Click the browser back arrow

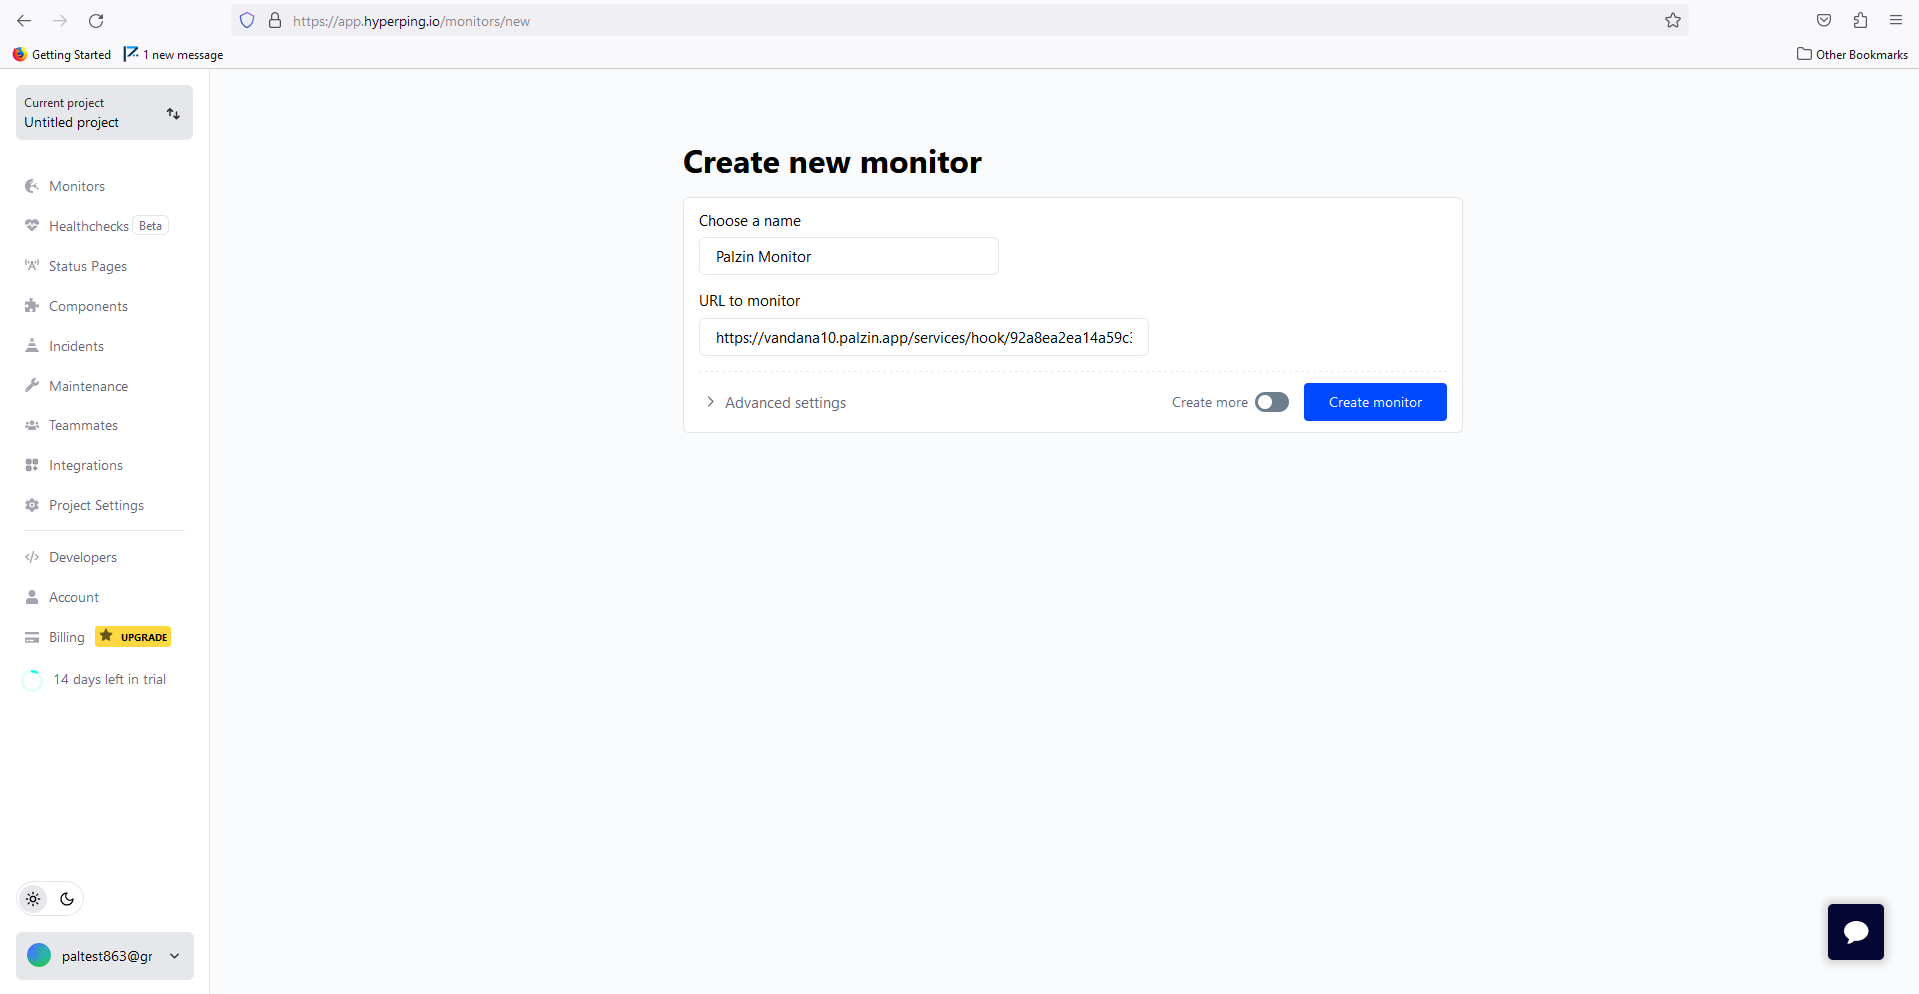(x=24, y=20)
